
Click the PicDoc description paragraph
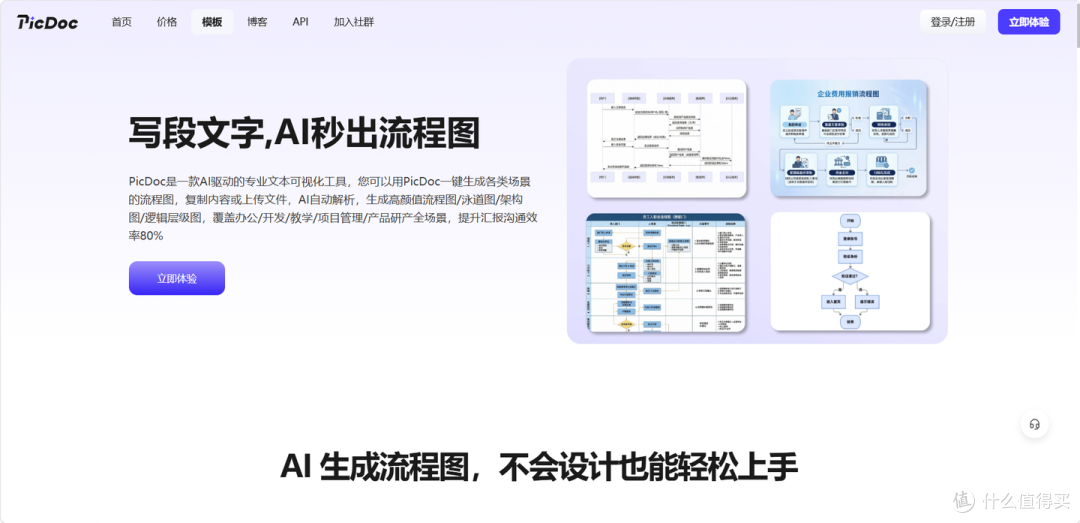333,208
